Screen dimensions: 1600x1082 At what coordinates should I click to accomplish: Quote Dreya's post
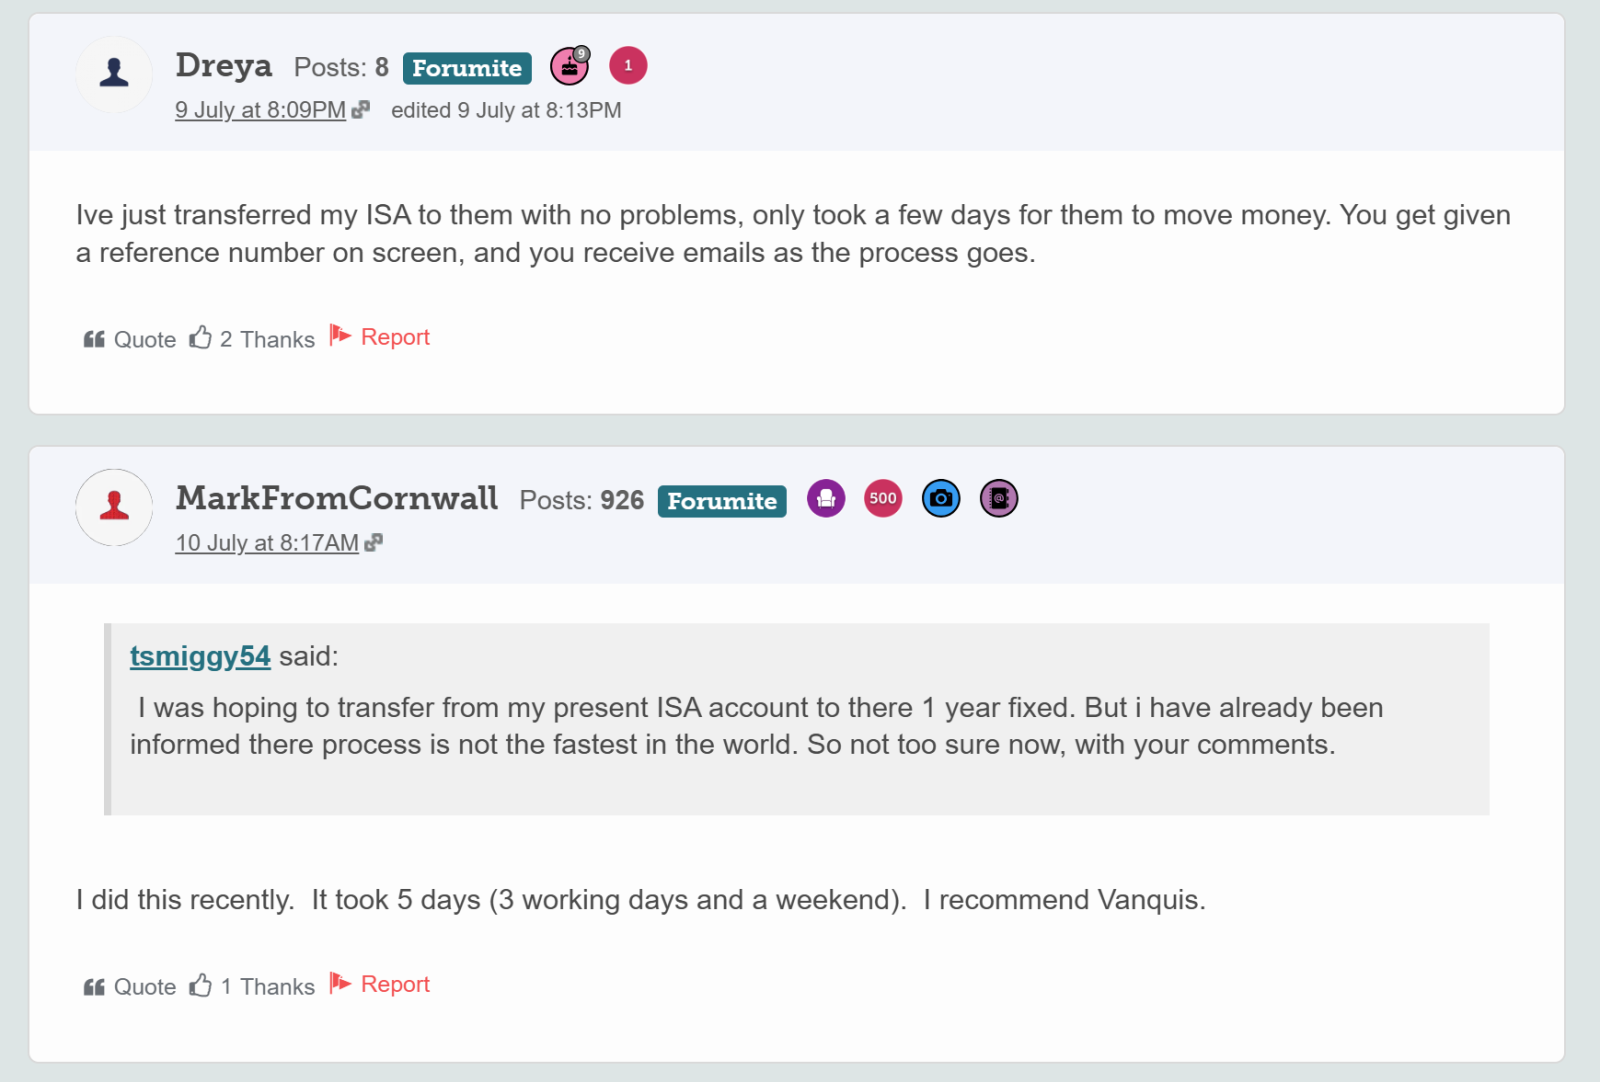coord(130,339)
